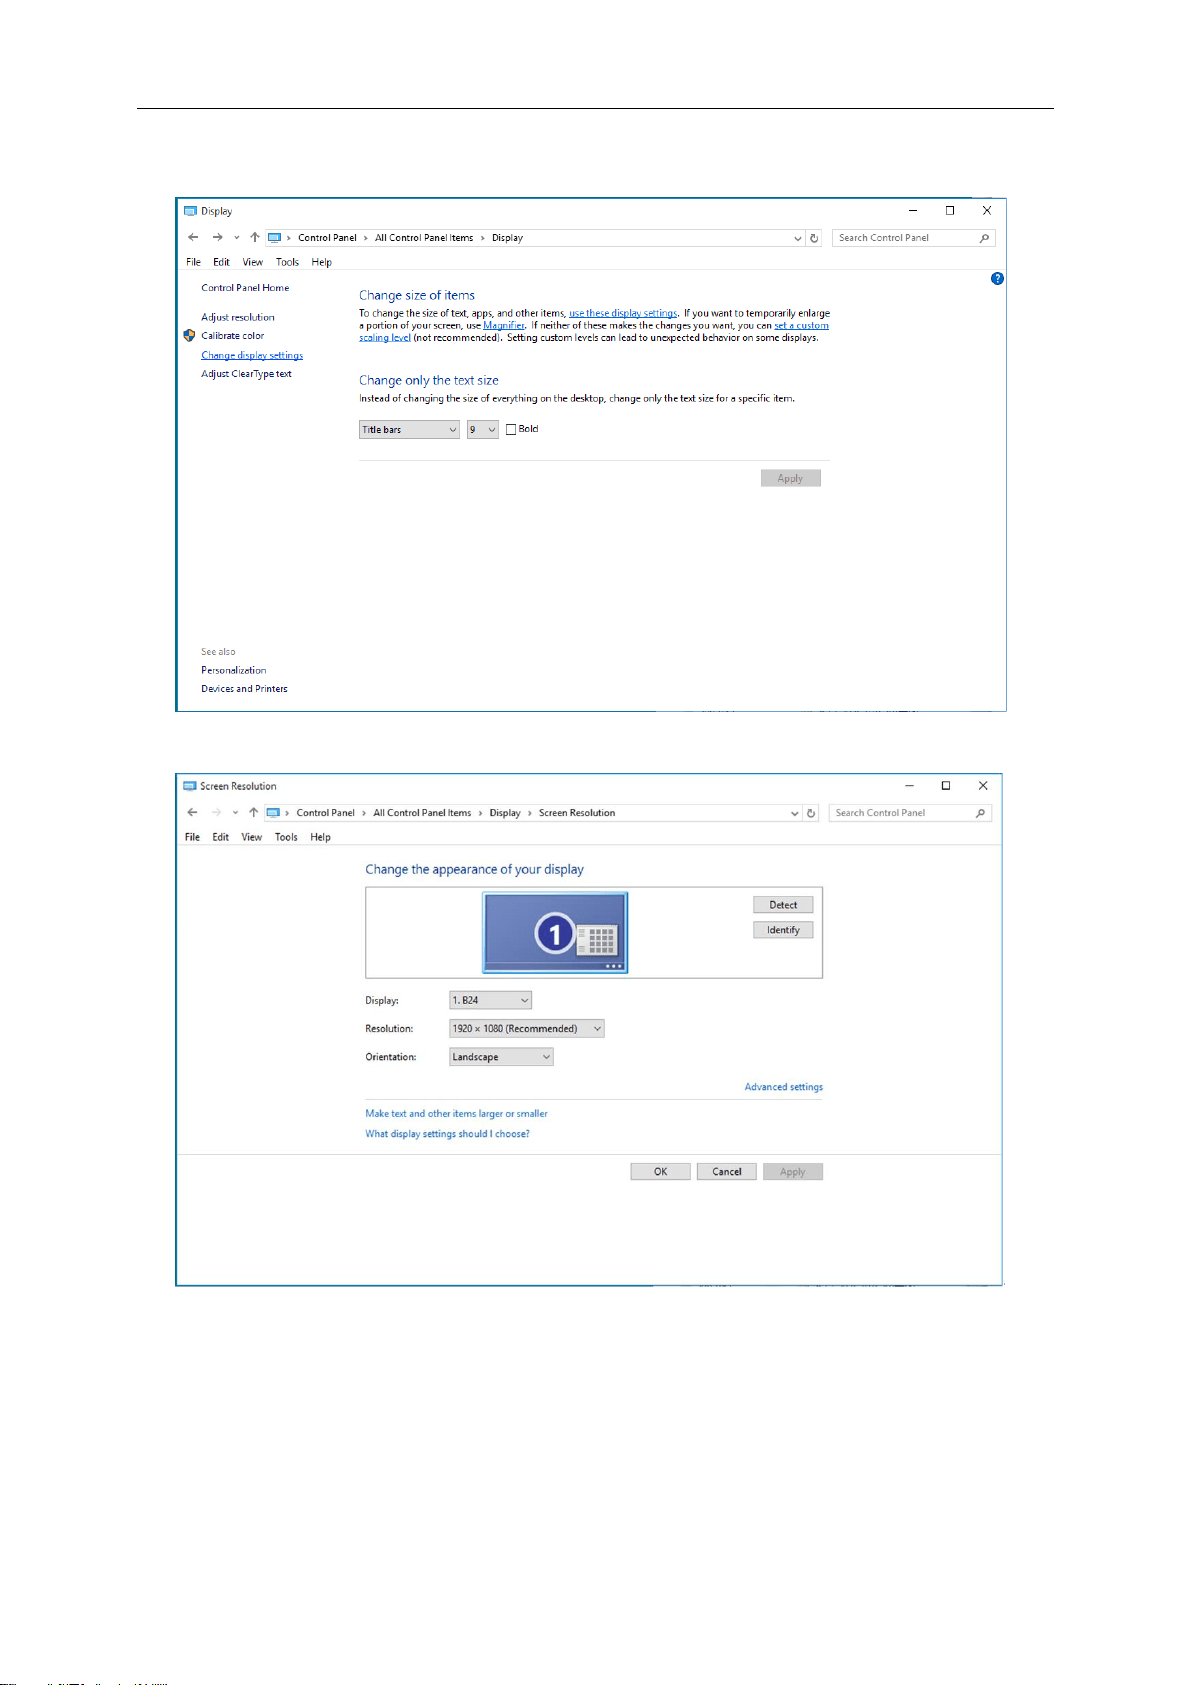Viewport: 1192px width, 1685px height.
Task: Expand the font size 9 dropdown
Action: point(482,430)
